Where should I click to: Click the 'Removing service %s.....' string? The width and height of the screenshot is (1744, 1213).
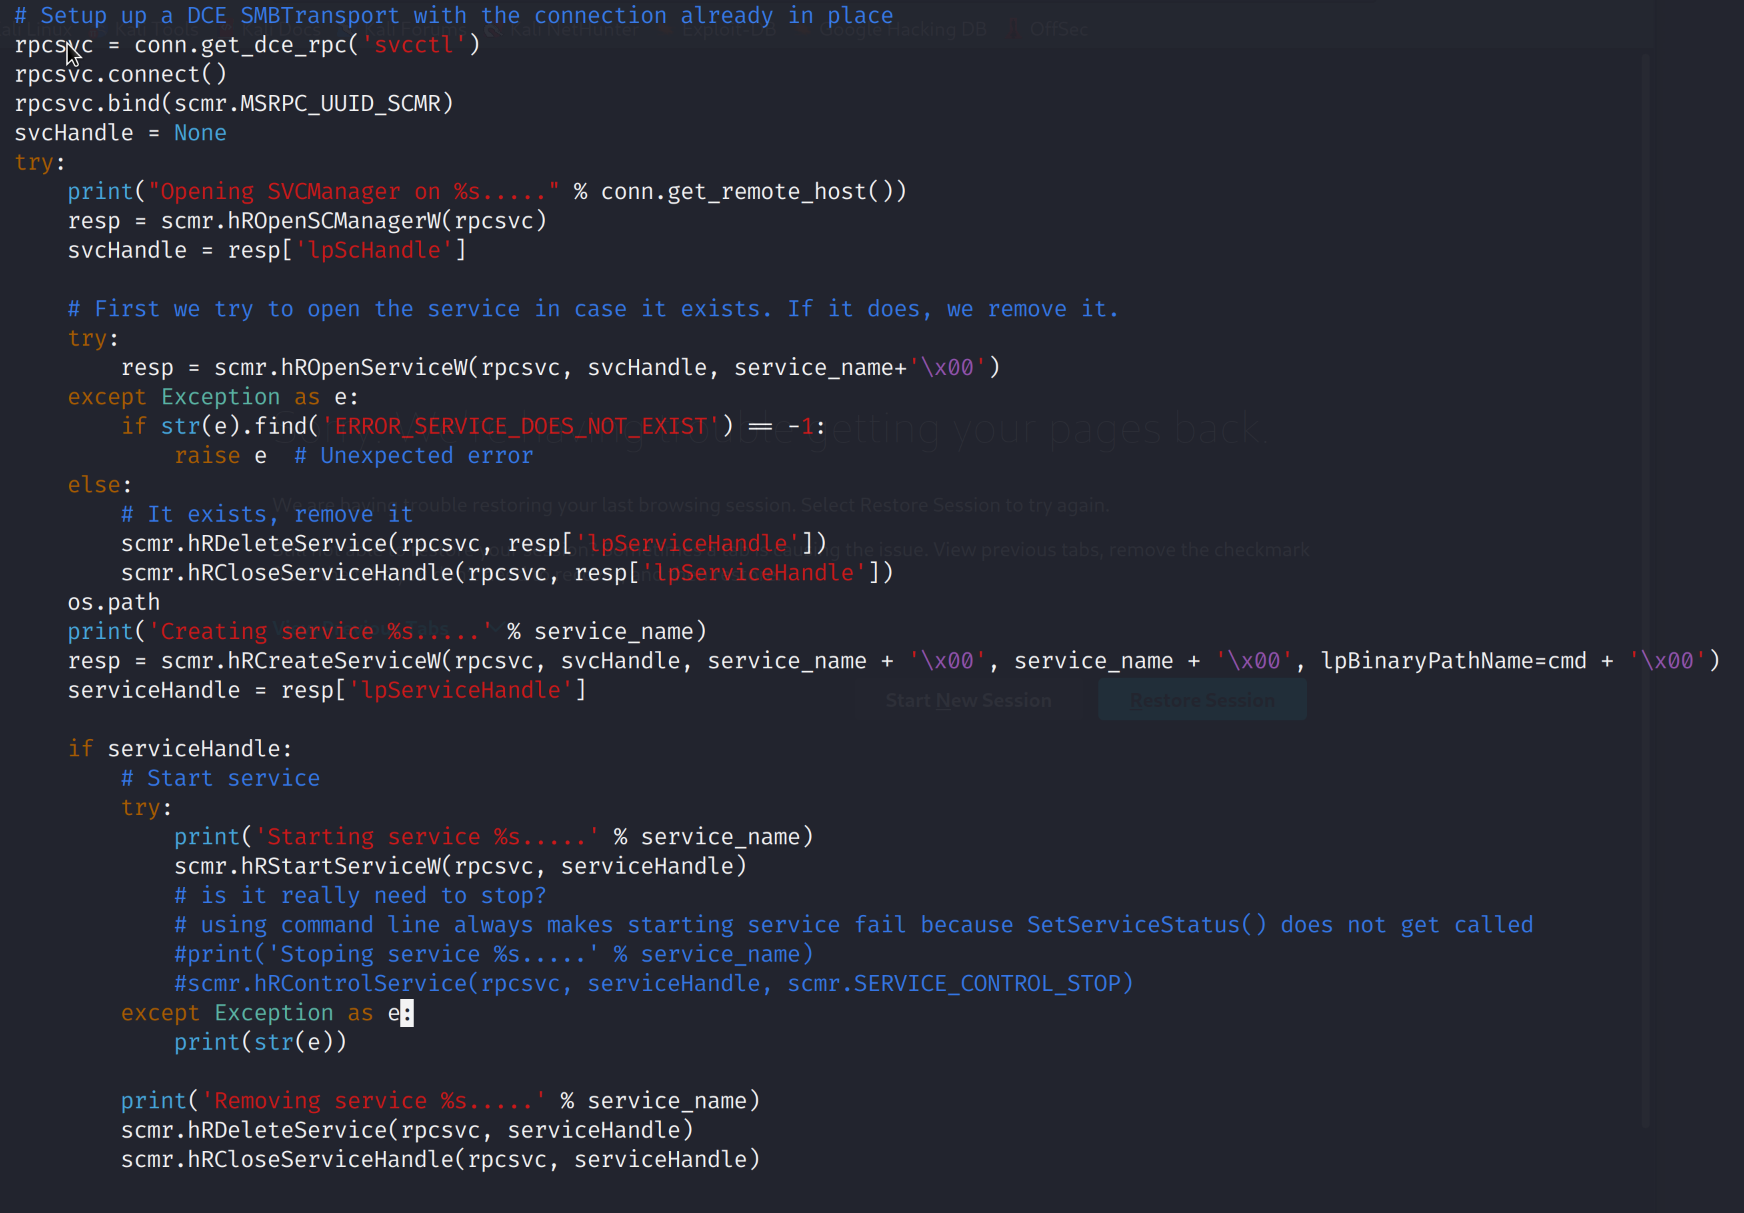click(373, 1101)
